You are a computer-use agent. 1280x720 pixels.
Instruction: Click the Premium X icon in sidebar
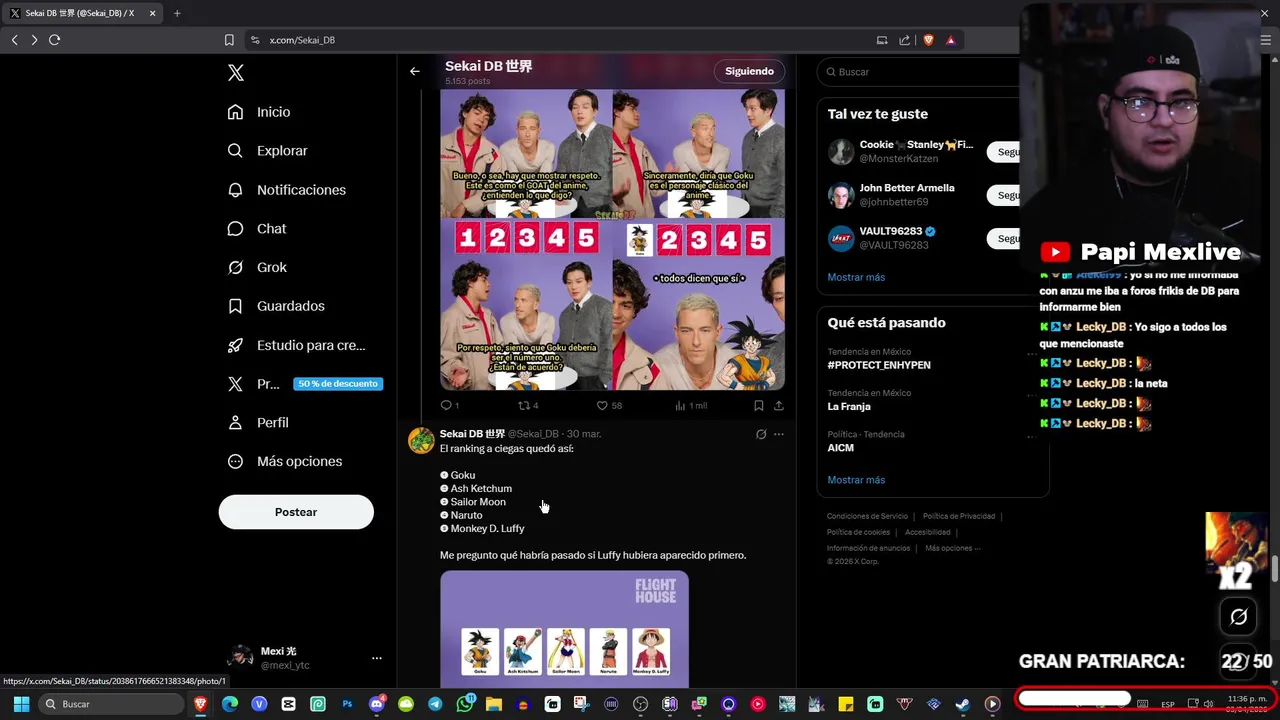pyautogui.click(x=235, y=384)
